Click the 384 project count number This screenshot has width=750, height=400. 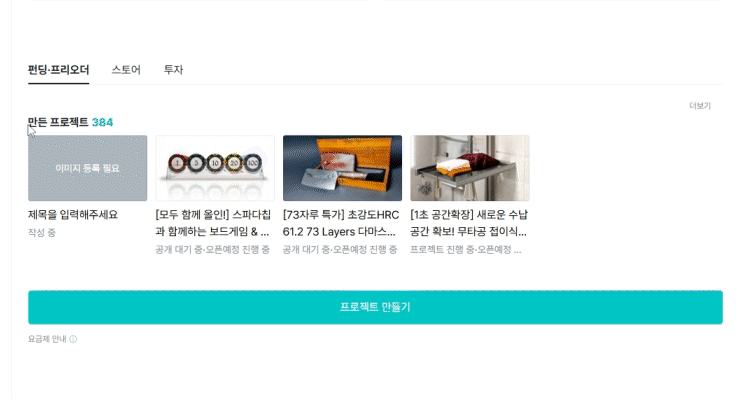point(102,122)
